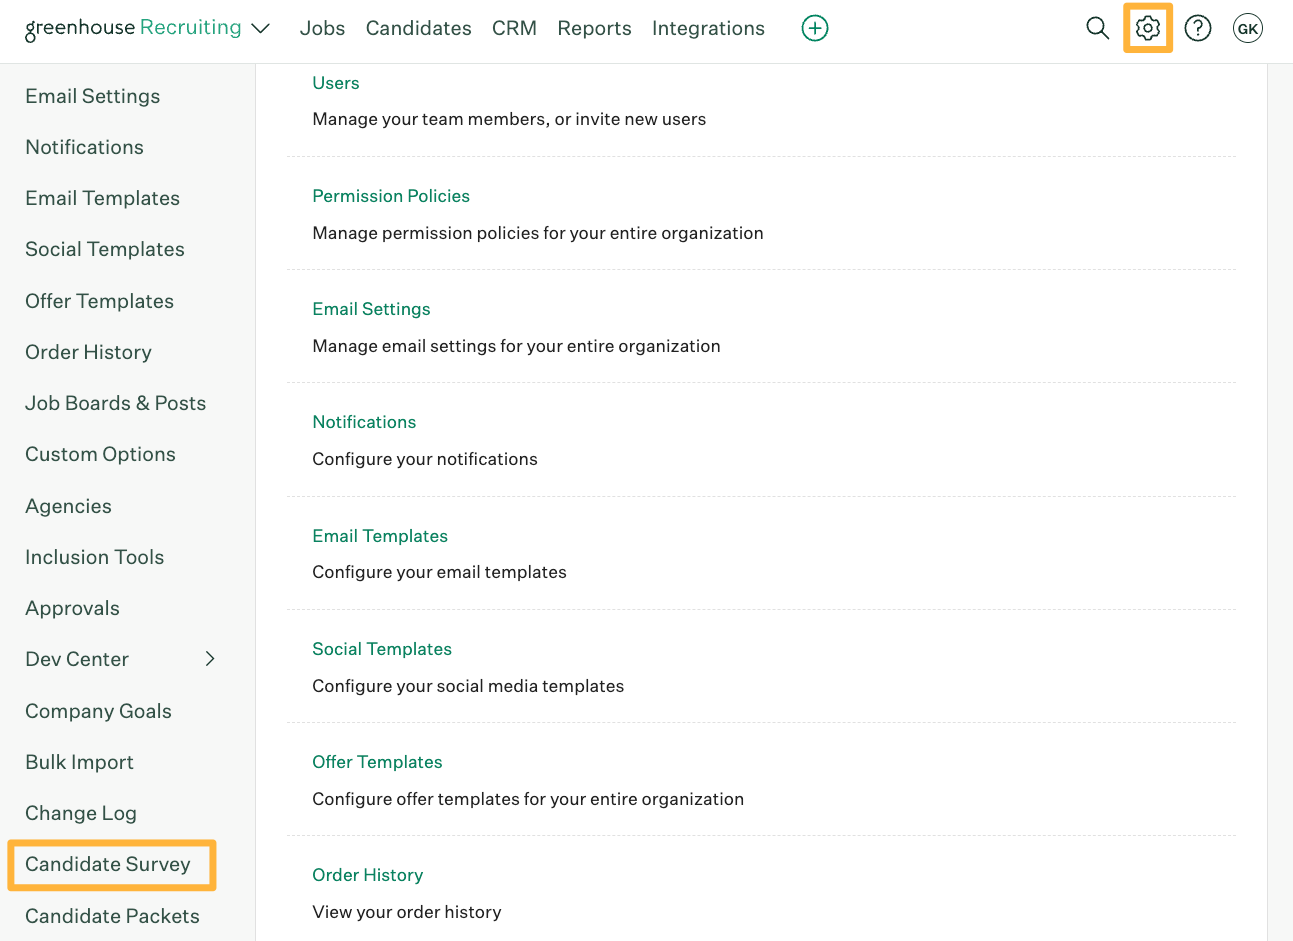Open the Permission Policies link
The height and width of the screenshot is (941, 1293).
point(390,196)
